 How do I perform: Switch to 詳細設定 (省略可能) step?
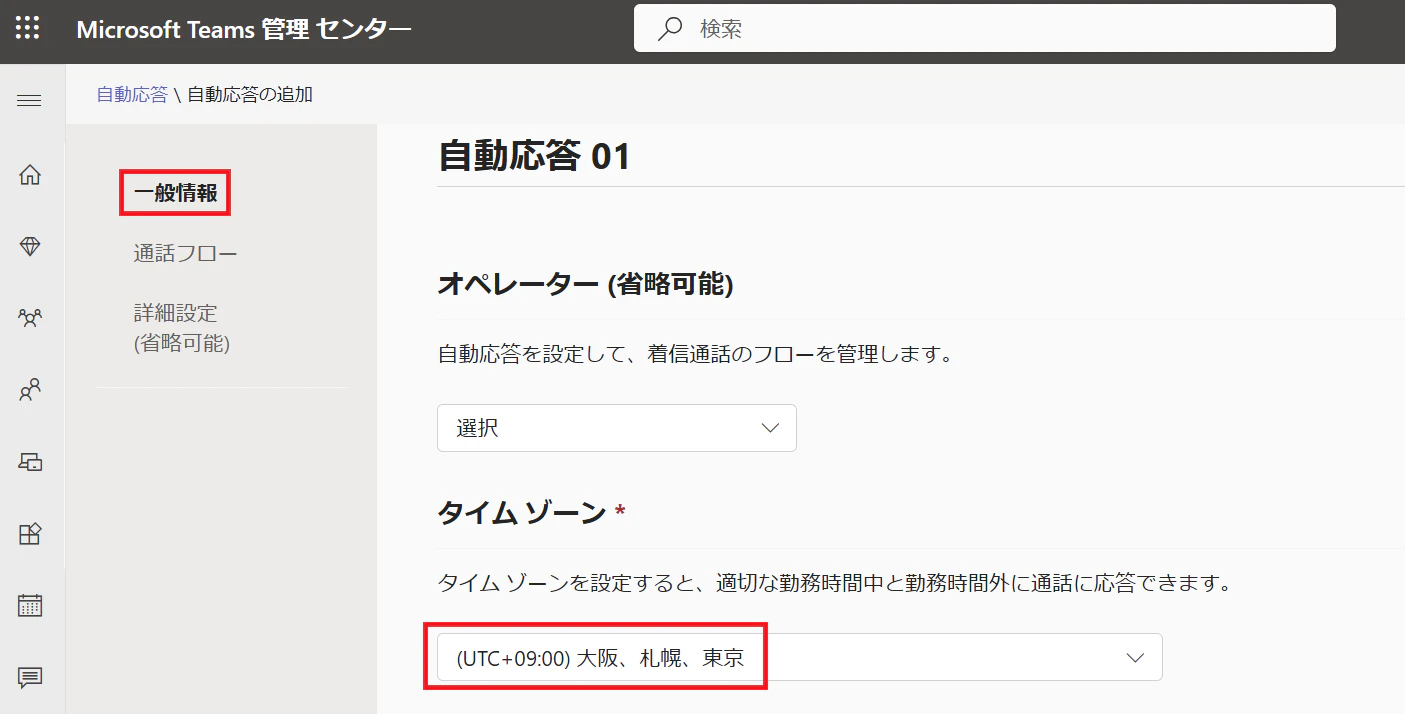coord(182,328)
